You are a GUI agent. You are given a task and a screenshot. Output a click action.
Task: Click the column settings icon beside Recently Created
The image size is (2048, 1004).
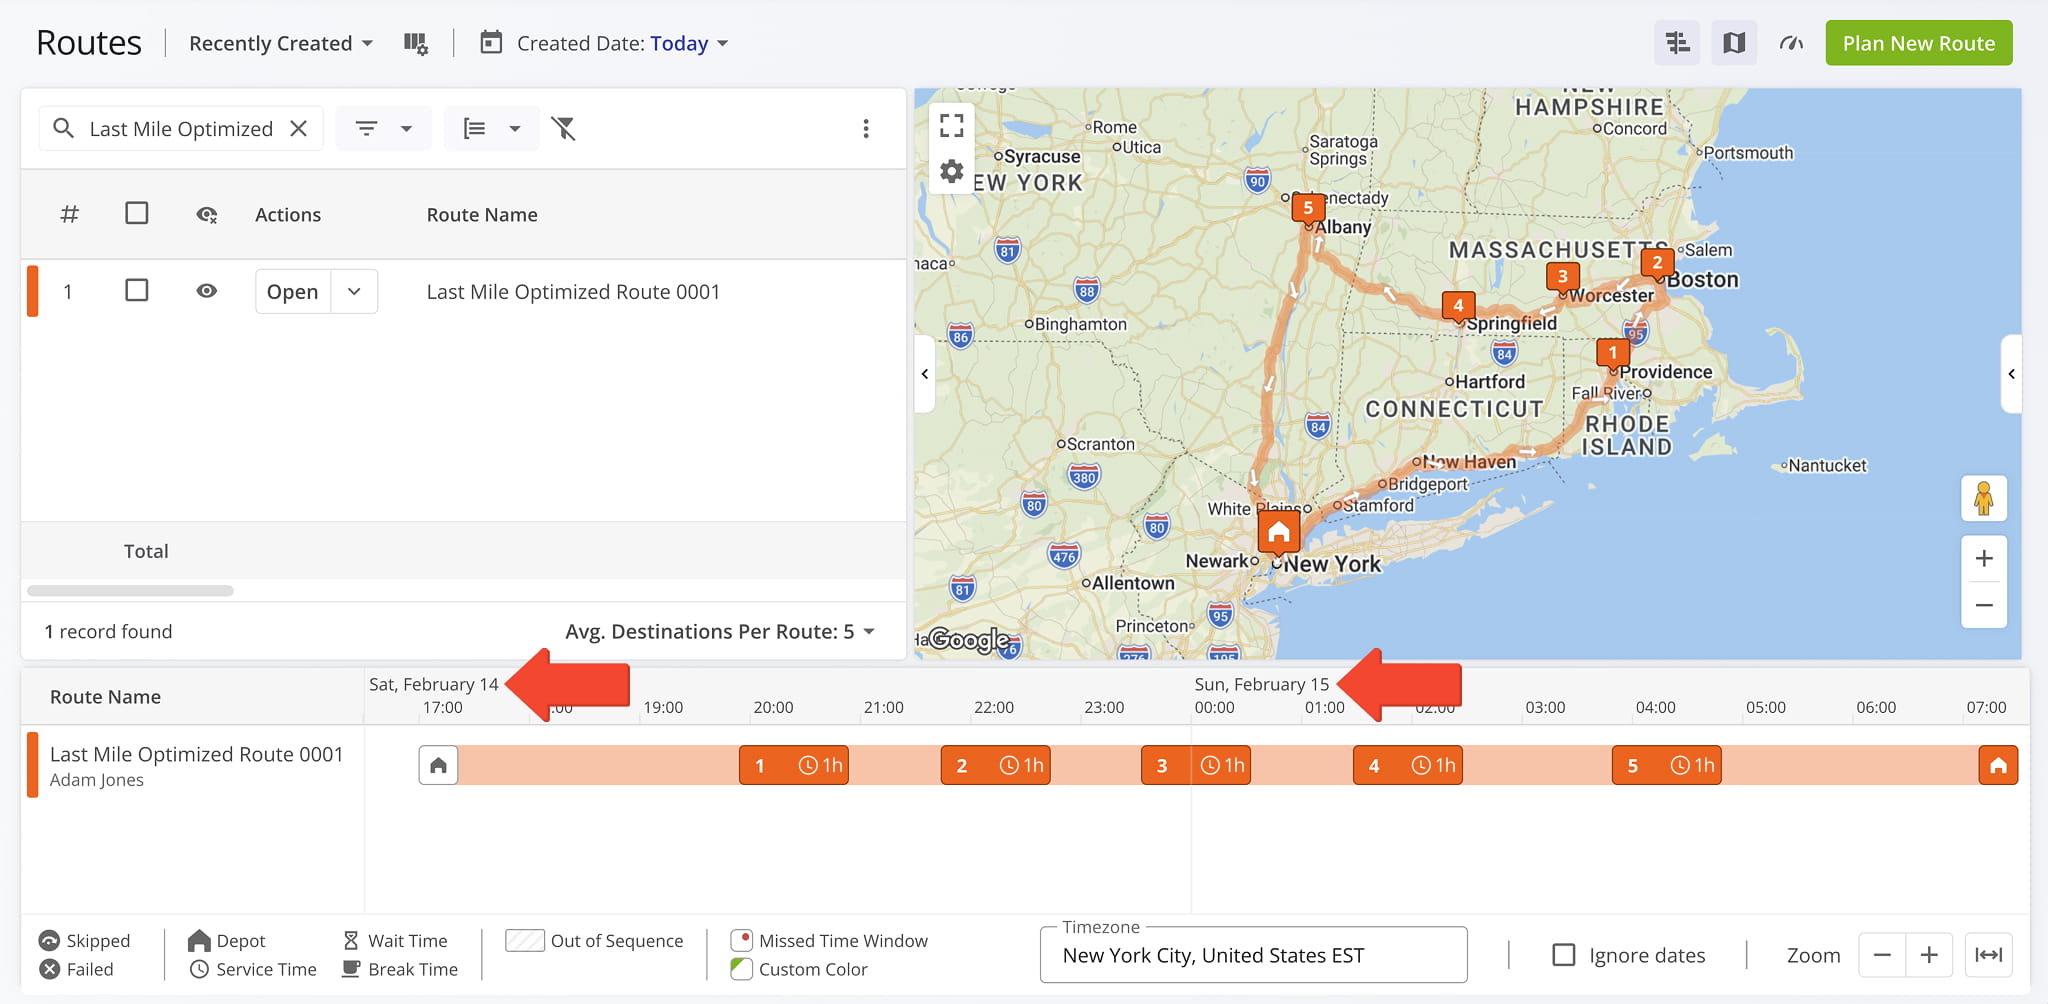tap(415, 44)
